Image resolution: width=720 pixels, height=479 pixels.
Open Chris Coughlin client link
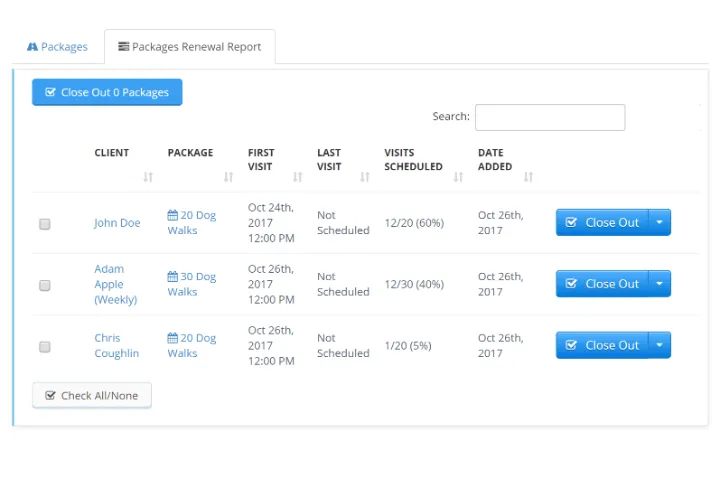pos(117,345)
